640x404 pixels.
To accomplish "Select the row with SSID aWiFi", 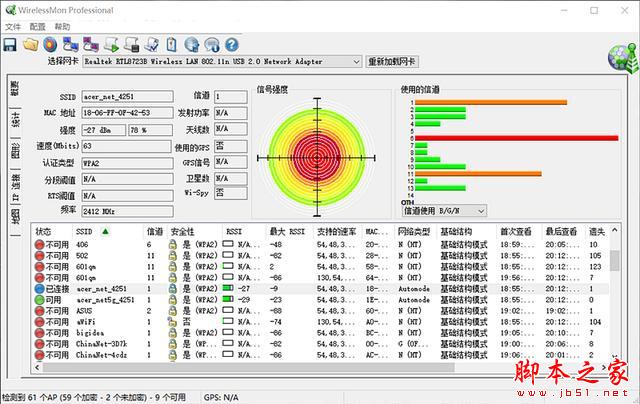I will (x=320, y=322).
